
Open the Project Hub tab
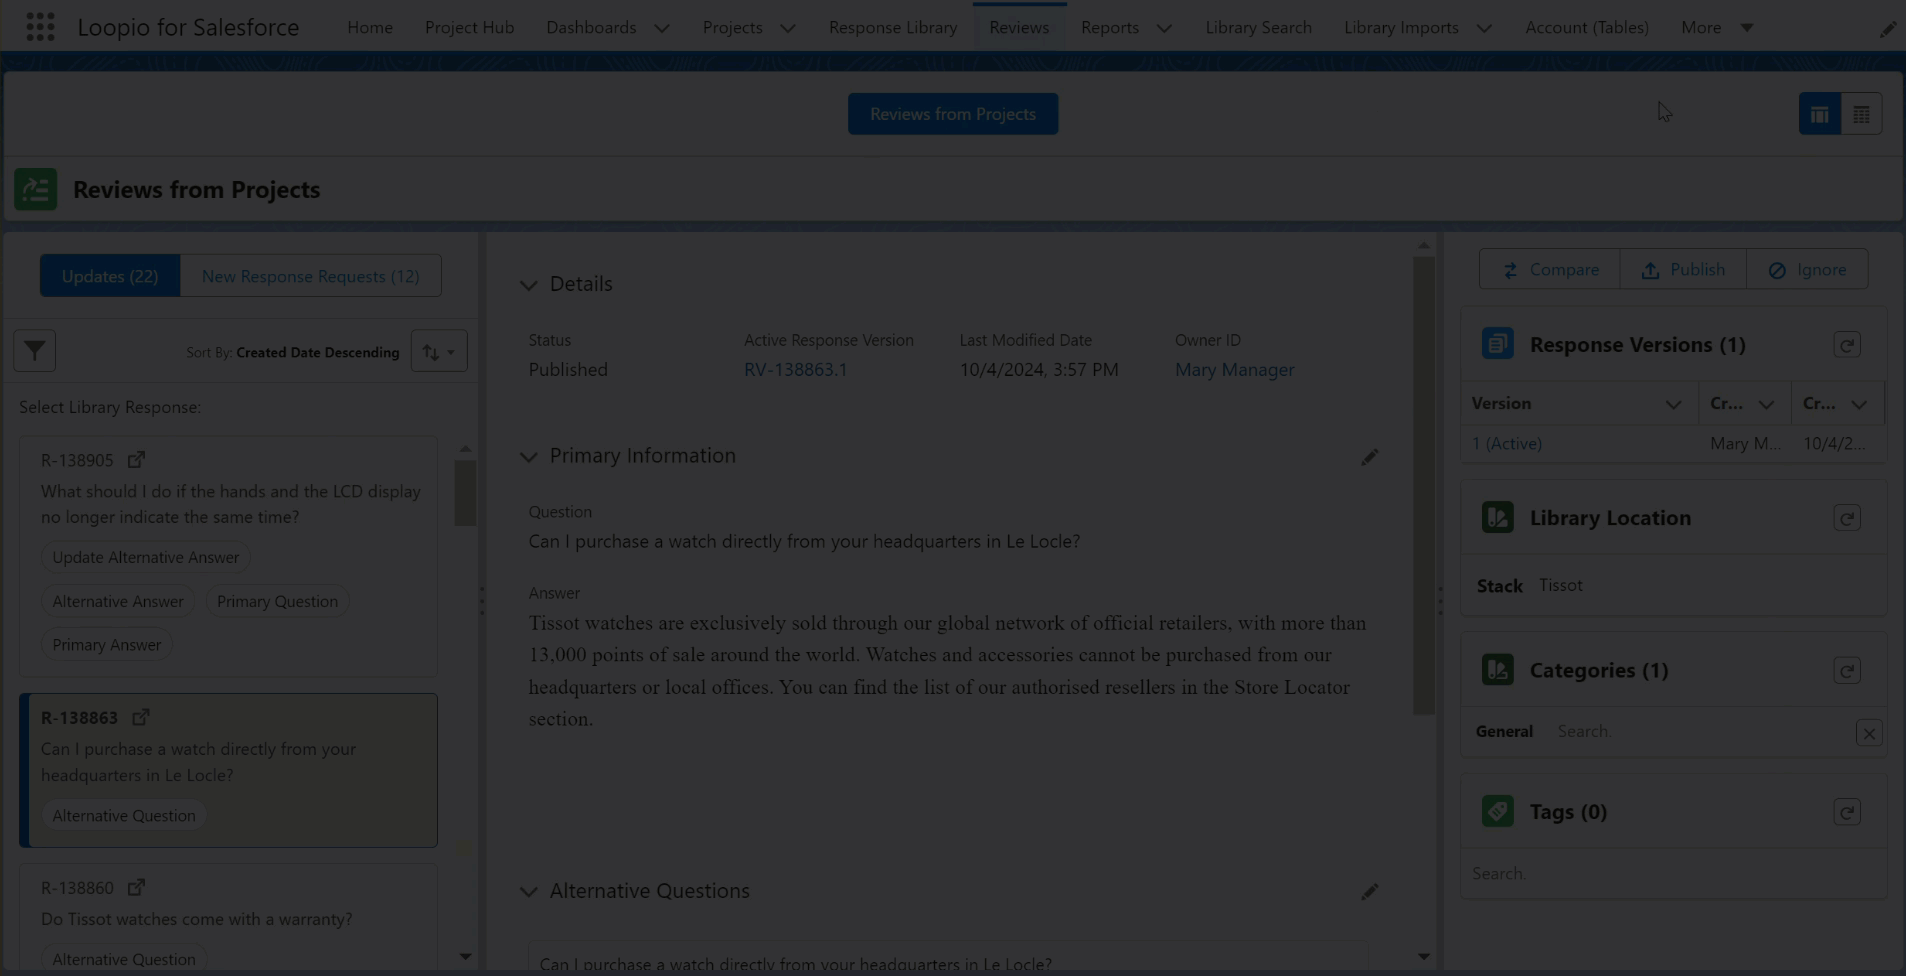point(469,27)
